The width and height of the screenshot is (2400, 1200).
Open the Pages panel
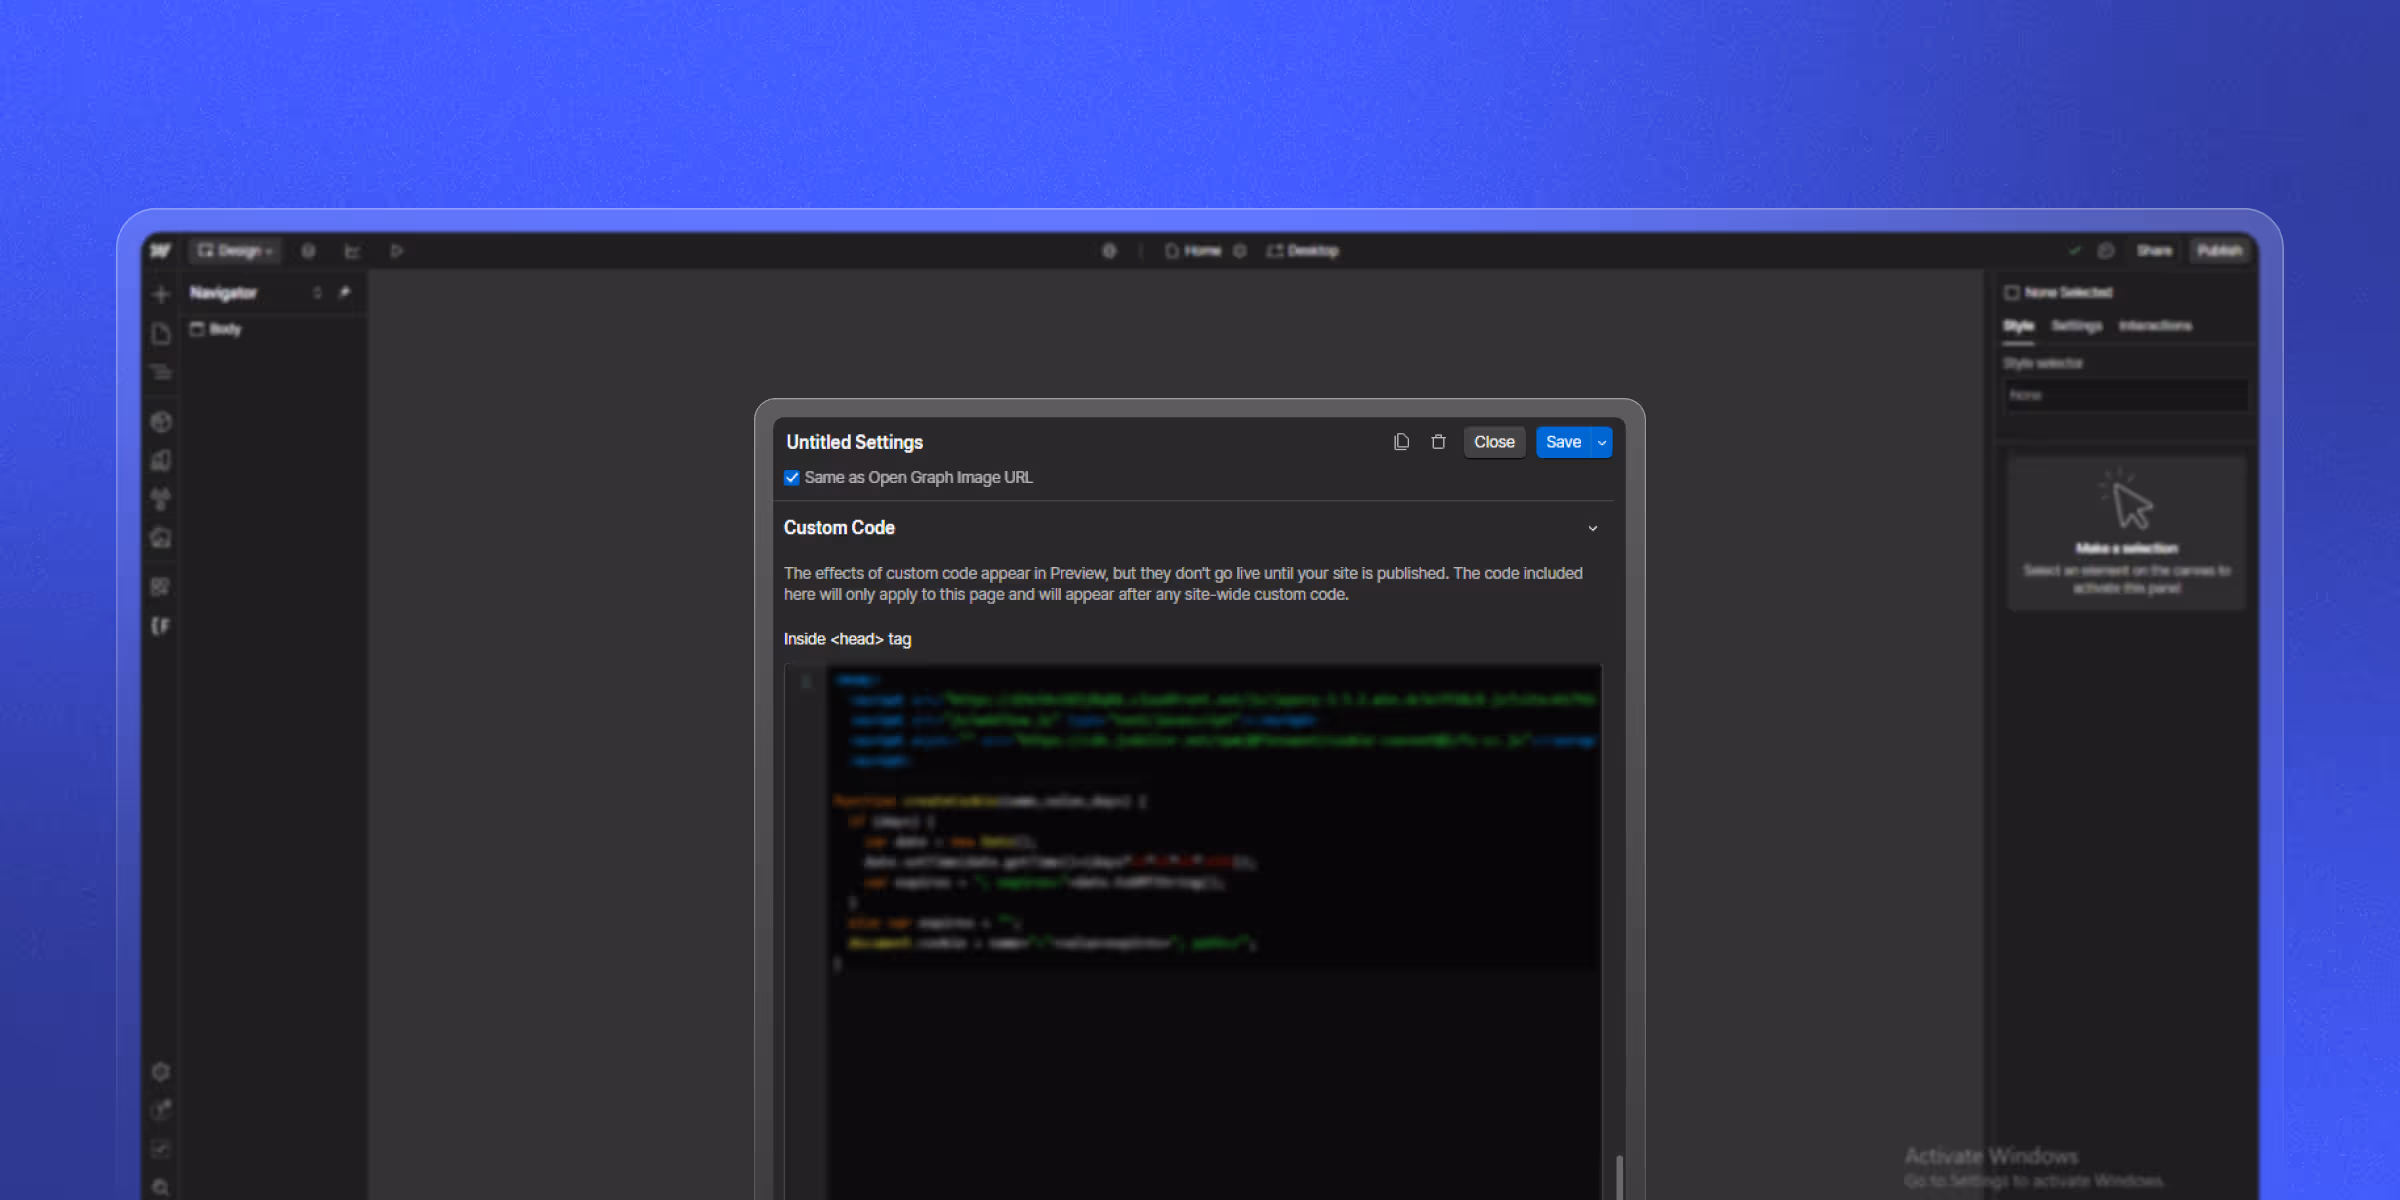click(x=161, y=333)
